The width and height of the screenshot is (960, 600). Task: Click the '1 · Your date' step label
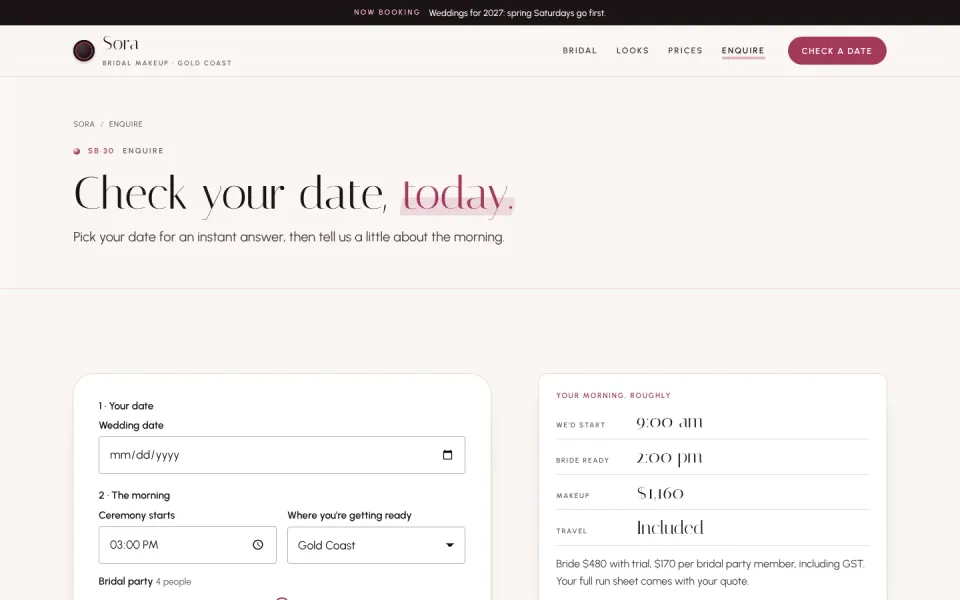point(126,406)
